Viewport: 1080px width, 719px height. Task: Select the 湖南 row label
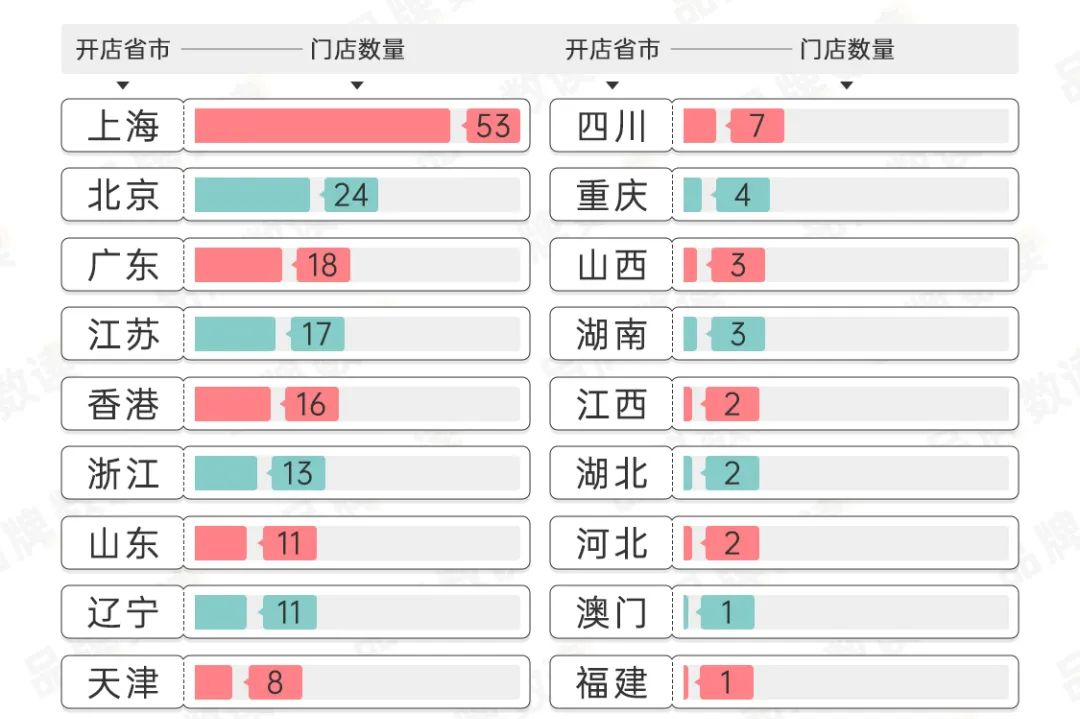point(611,334)
